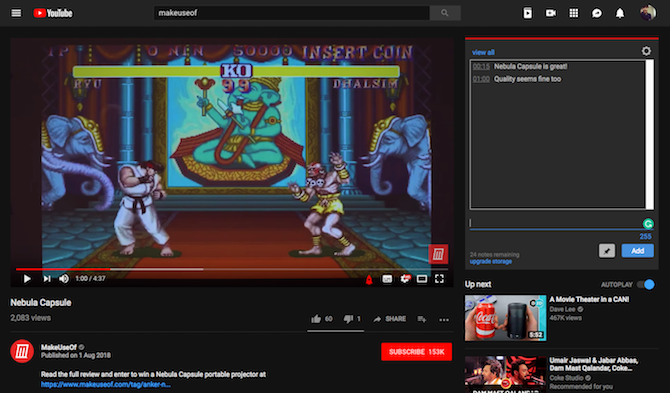Switch to theater mode

click(x=422, y=279)
